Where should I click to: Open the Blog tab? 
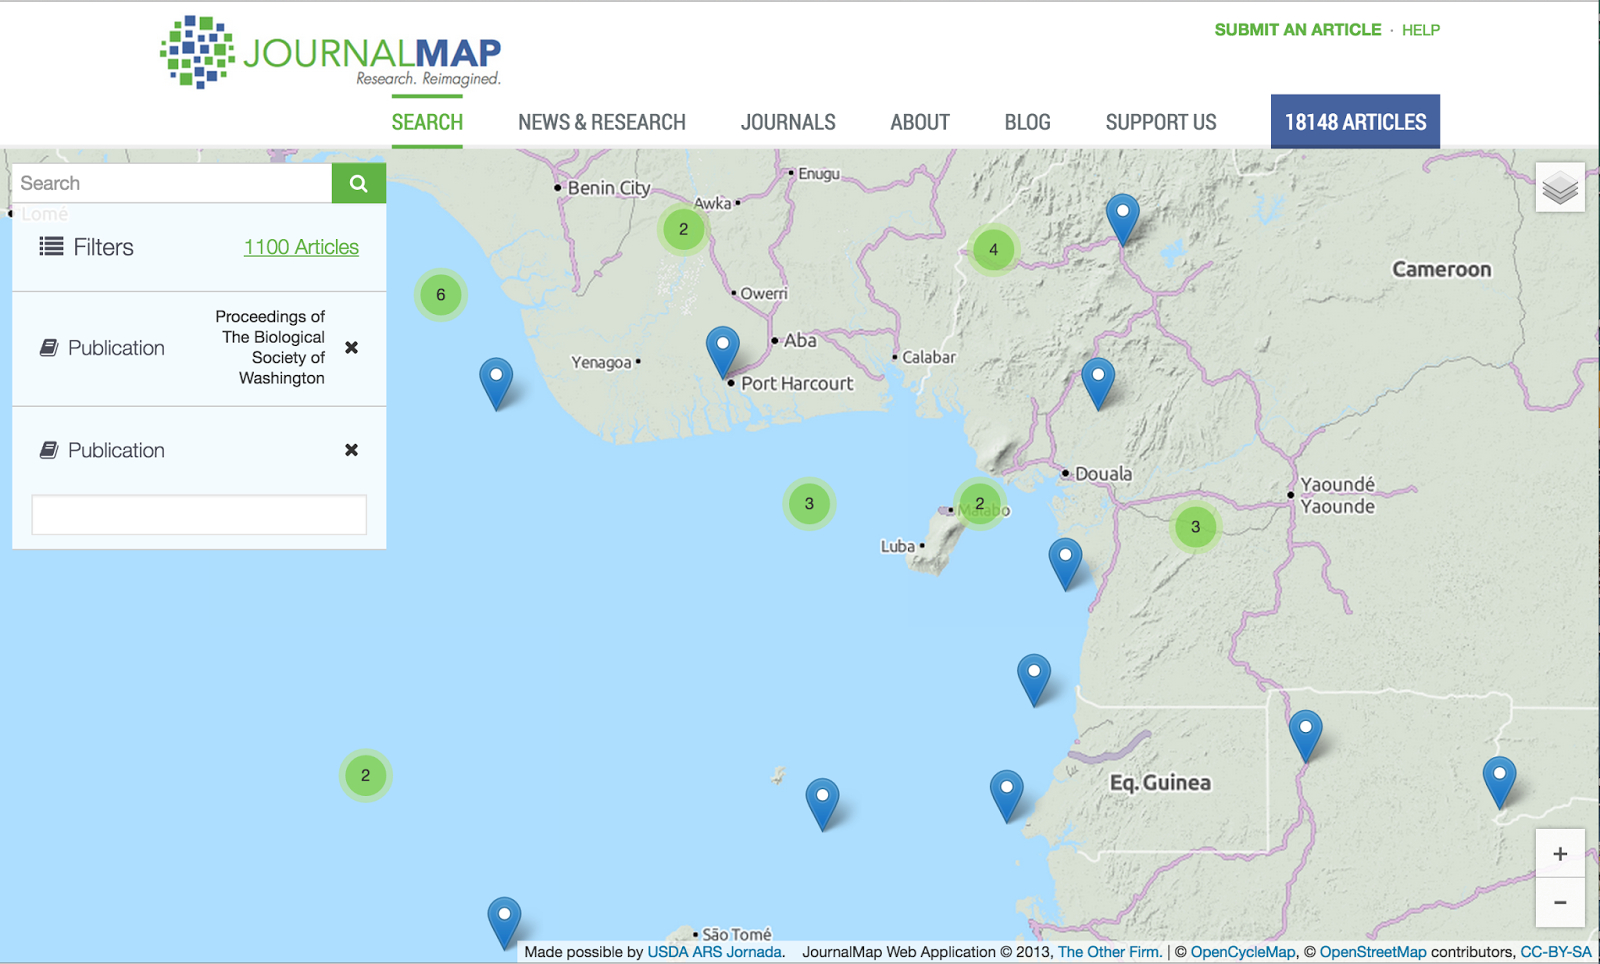click(x=1027, y=122)
